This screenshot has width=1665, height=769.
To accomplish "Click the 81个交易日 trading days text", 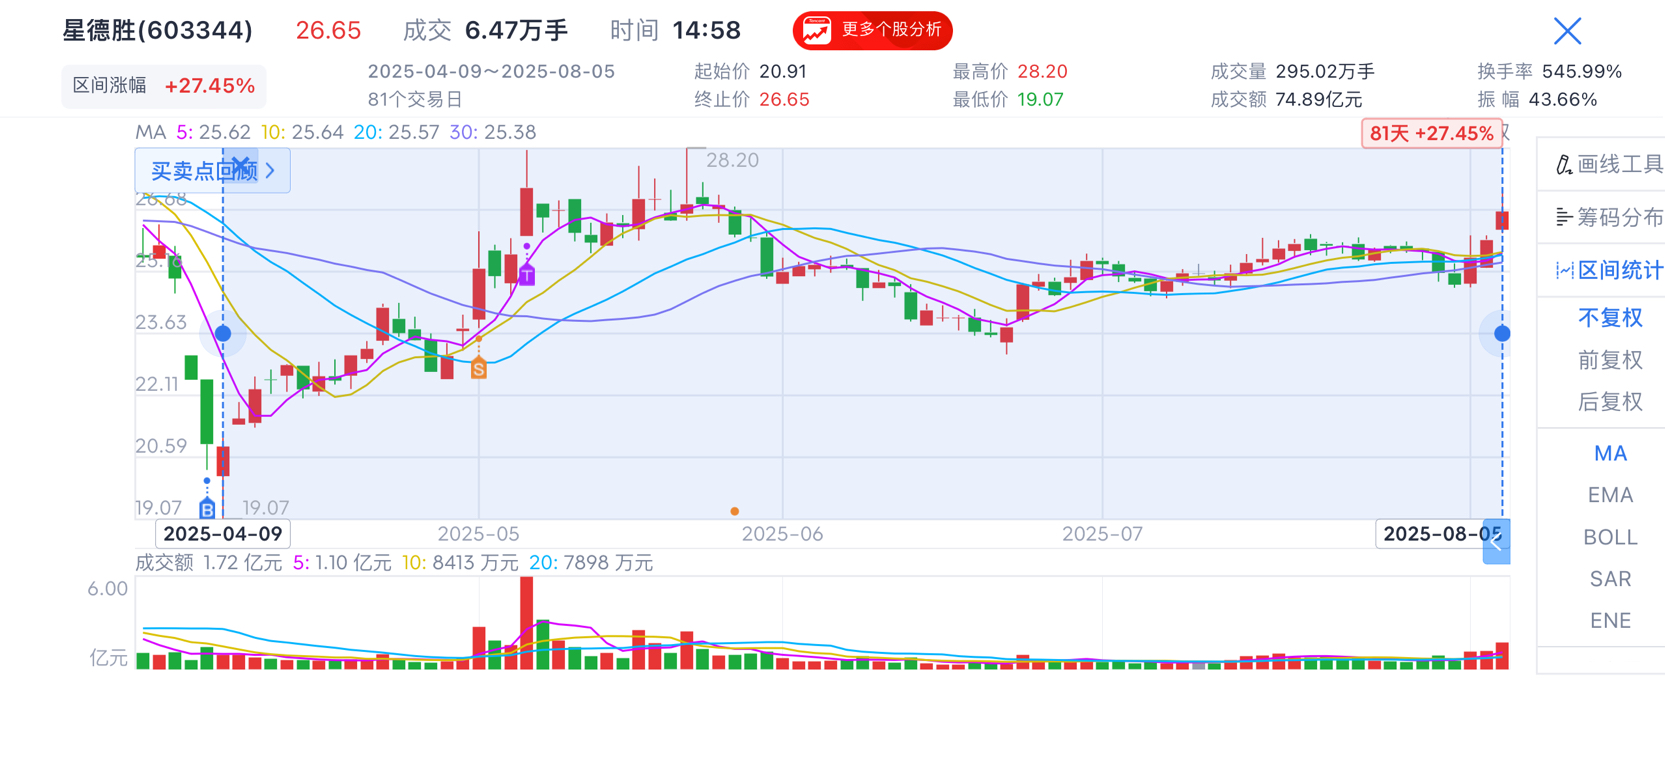I will [415, 100].
